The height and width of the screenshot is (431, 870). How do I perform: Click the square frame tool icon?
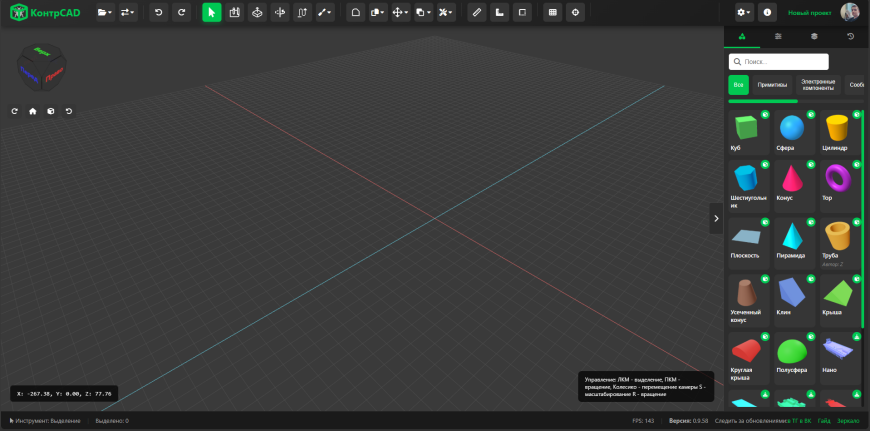click(x=522, y=12)
